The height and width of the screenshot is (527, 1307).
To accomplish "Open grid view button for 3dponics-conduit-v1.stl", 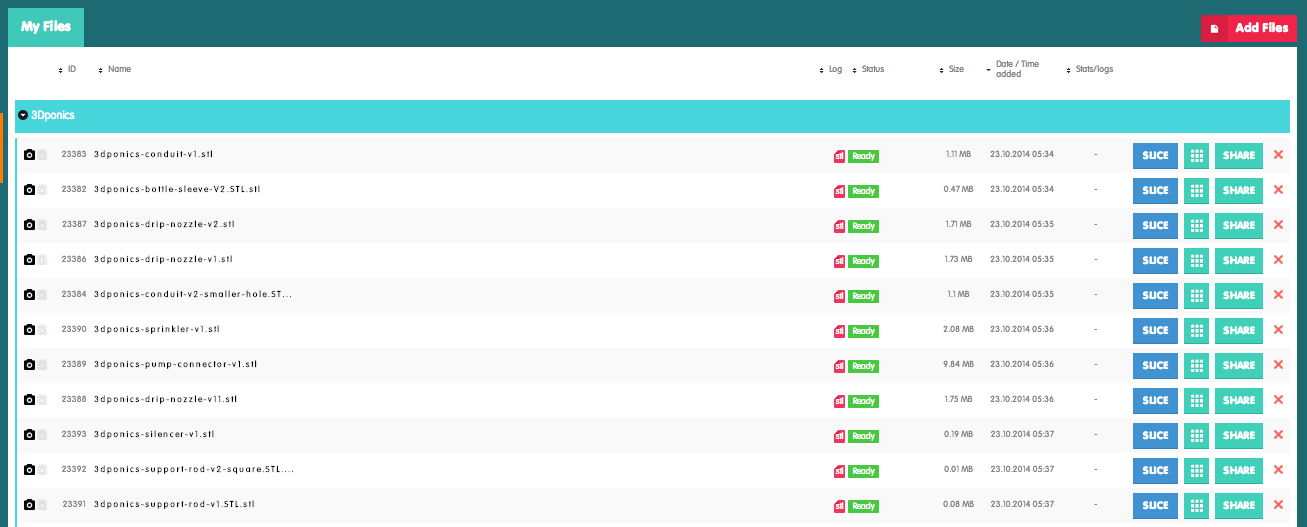I will click(1196, 156).
